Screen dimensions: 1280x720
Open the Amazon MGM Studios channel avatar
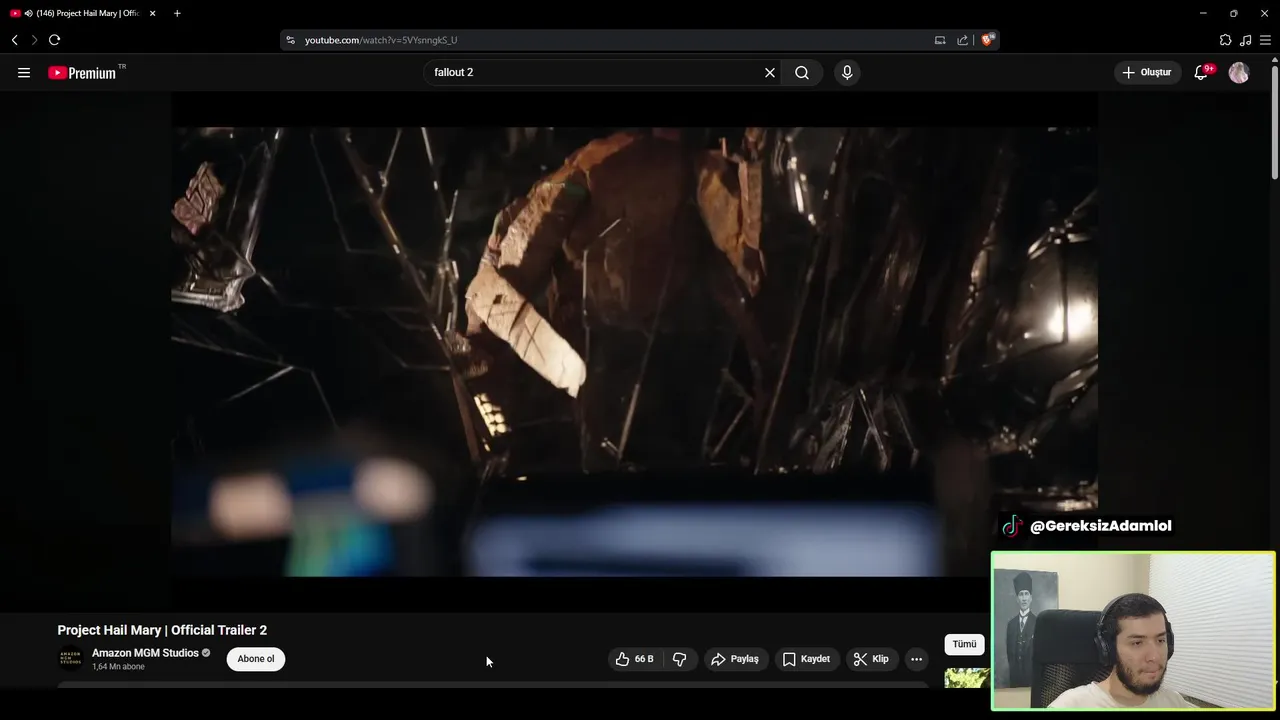click(x=70, y=659)
